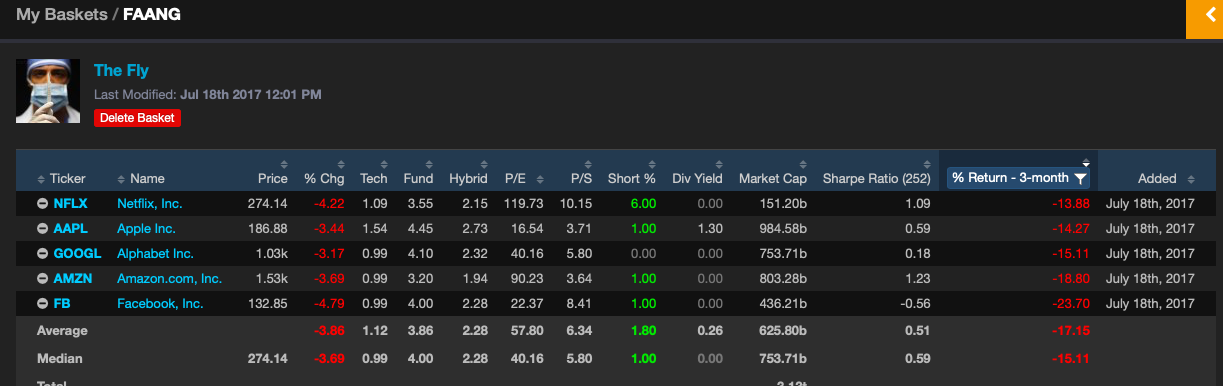This screenshot has height=386, width=1223.
Task: Go to My Baskets breadcrumb
Action: coord(62,15)
